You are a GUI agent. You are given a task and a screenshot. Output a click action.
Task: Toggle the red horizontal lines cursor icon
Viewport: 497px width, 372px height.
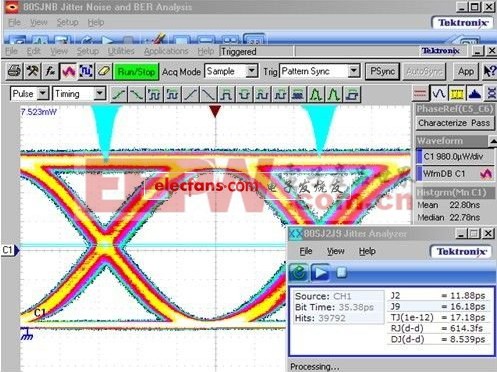coord(420,94)
